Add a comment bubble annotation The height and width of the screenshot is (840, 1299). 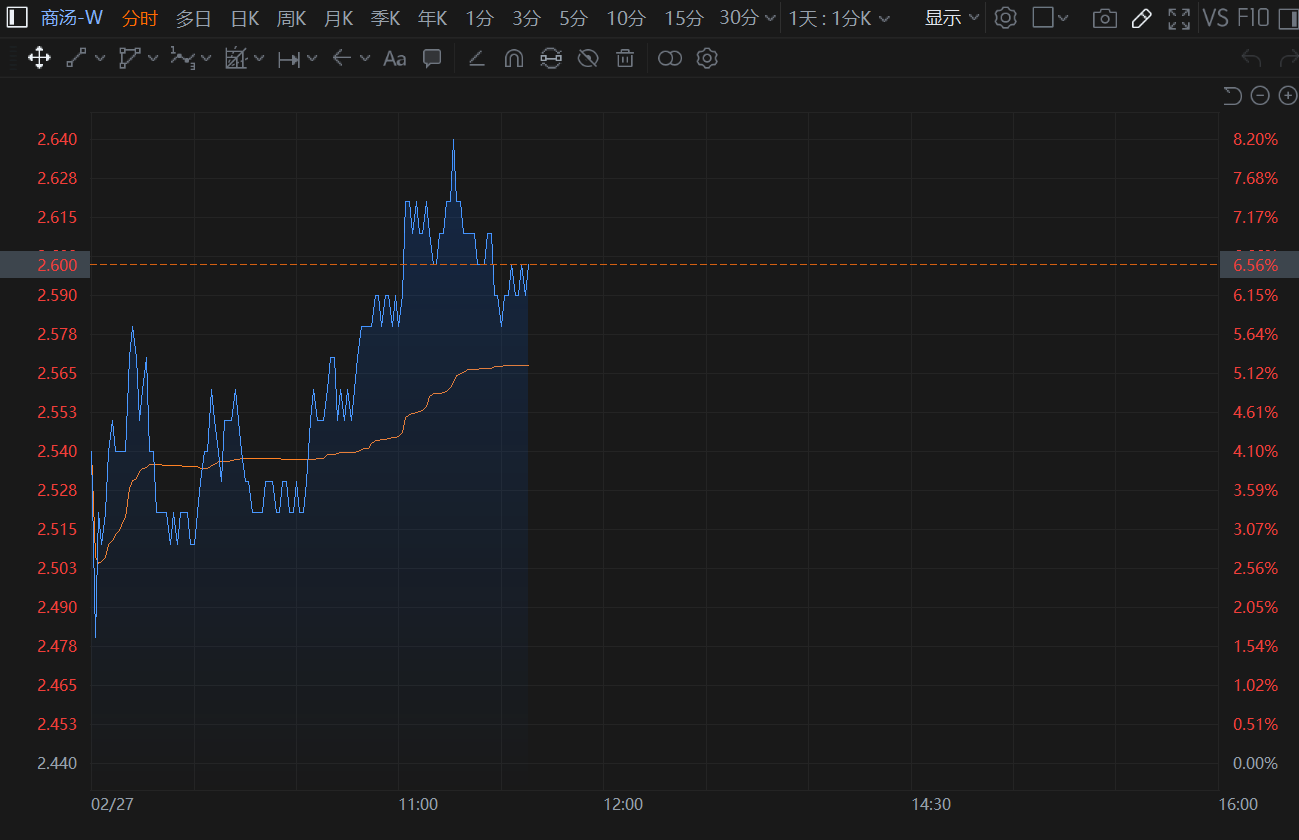pyautogui.click(x=432, y=59)
